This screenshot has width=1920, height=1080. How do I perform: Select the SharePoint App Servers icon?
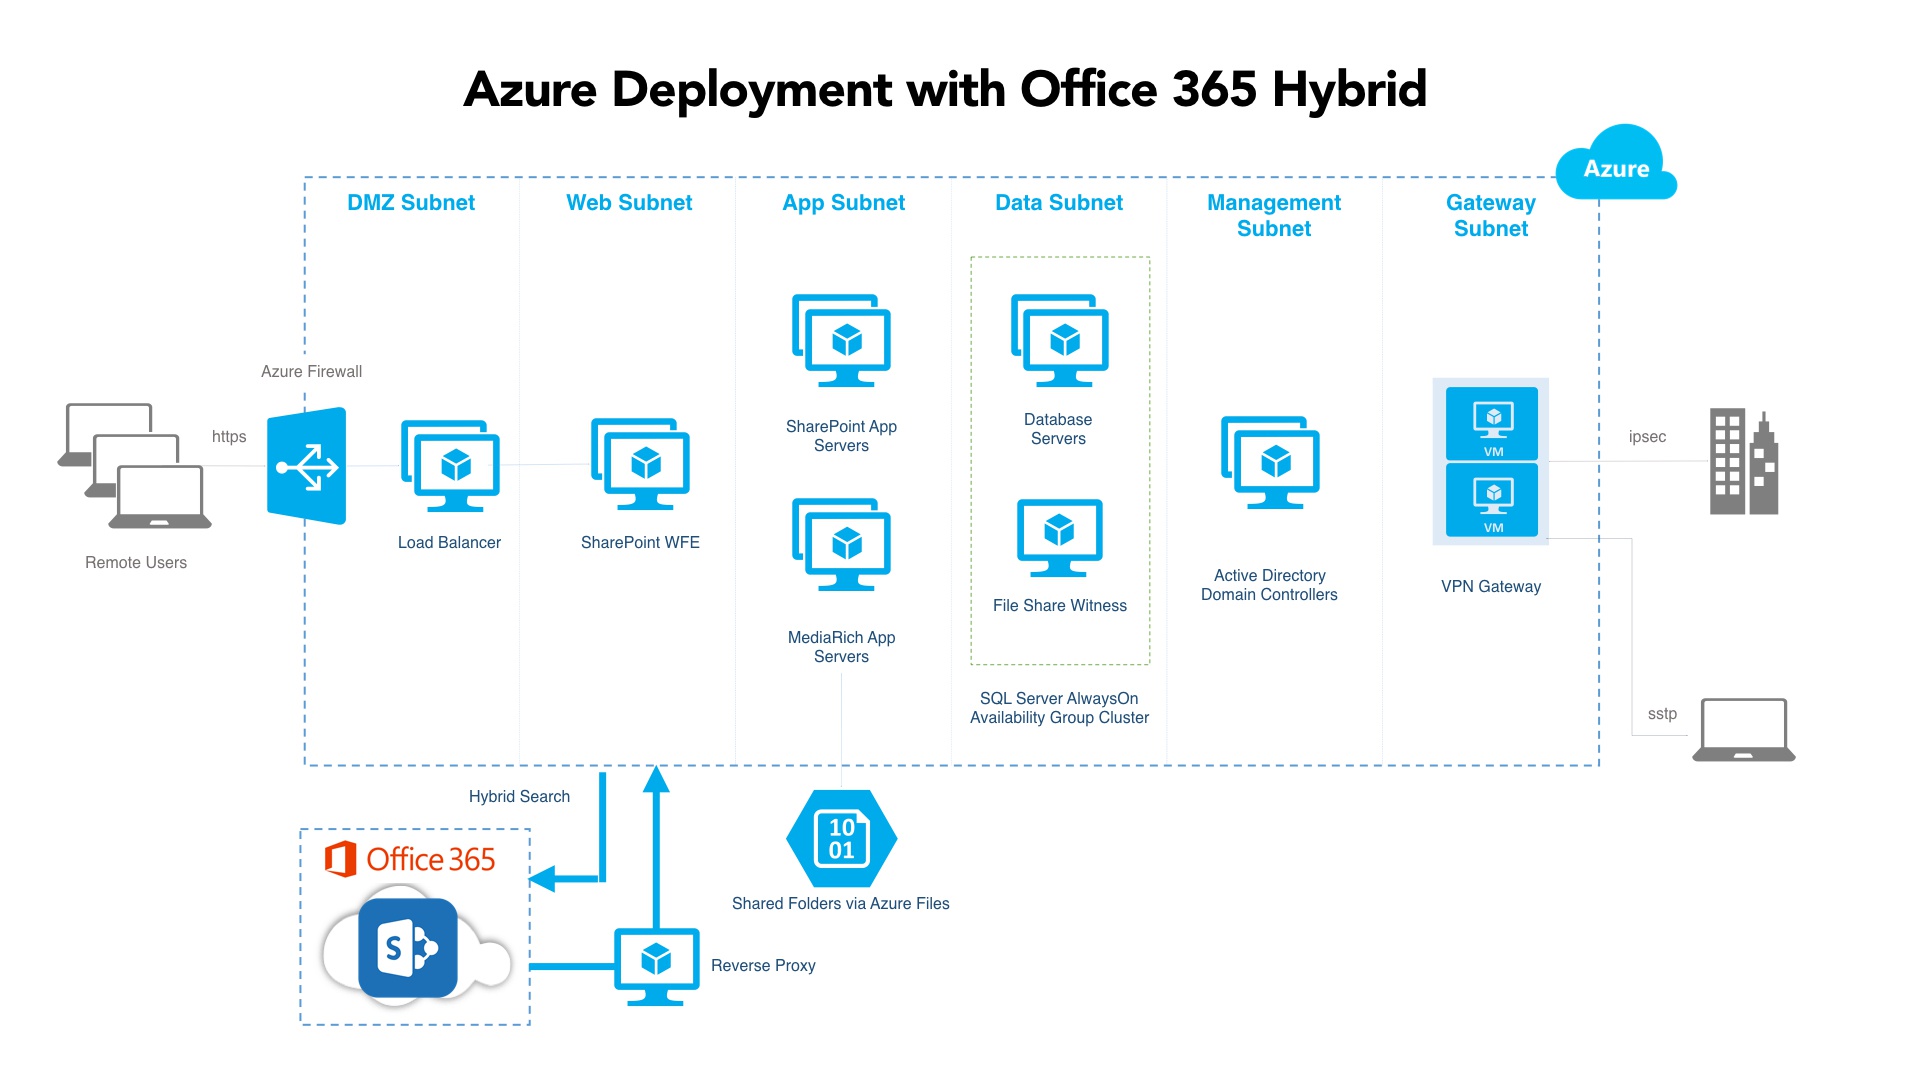tap(842, 341)
